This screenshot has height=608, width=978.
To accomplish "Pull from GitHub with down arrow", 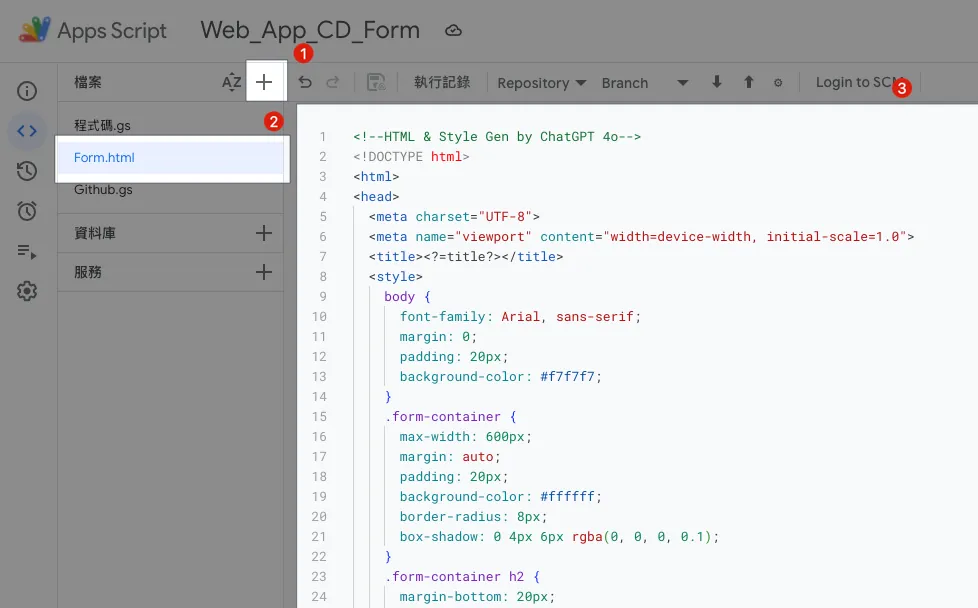I will 717,82.
